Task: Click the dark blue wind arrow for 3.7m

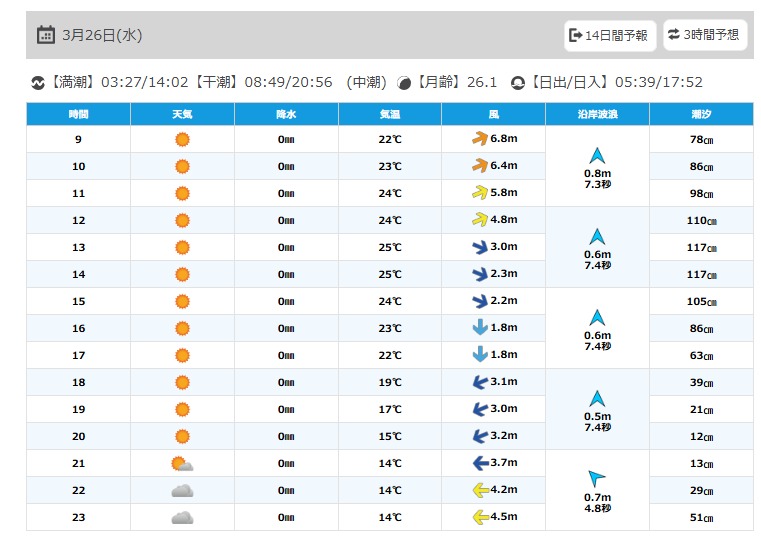Action: (x=480, y=463)
